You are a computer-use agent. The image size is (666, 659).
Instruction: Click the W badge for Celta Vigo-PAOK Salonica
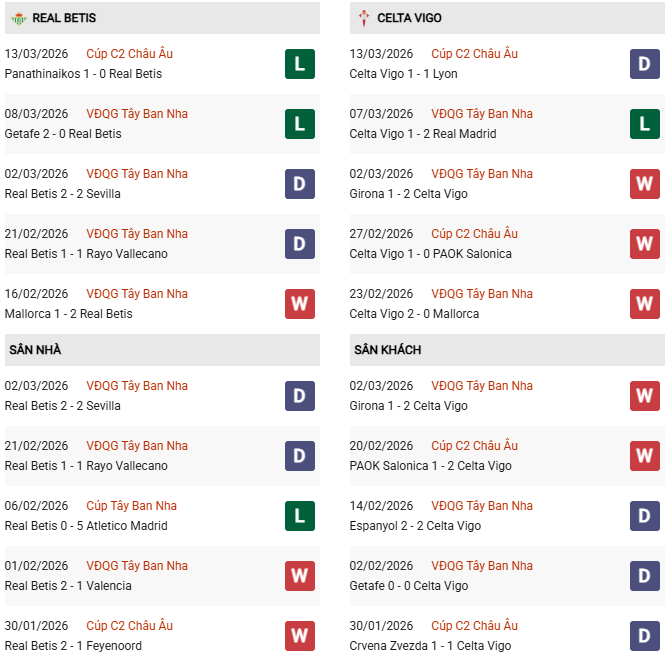[x=645, y=244]
